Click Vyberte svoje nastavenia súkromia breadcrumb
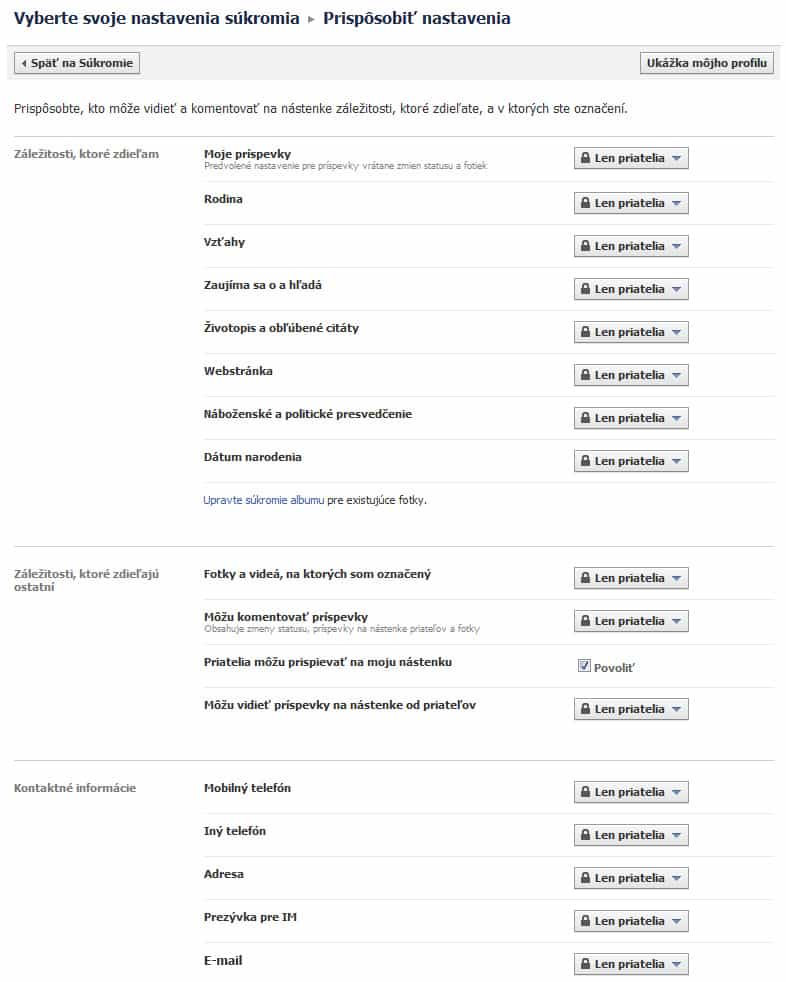The image size is (786, 982). point(156,18)
